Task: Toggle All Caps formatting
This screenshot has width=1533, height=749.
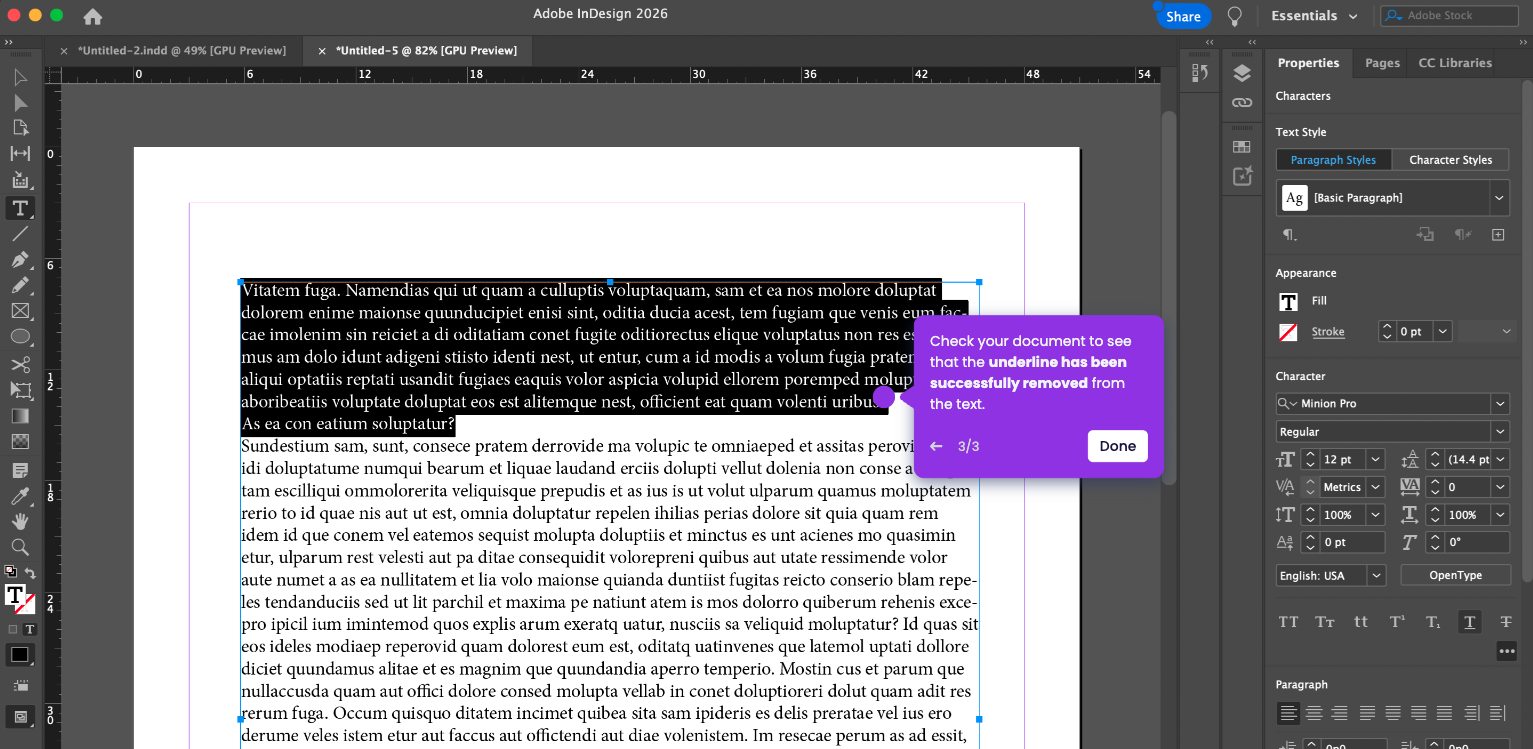Action: [1289, 622]
